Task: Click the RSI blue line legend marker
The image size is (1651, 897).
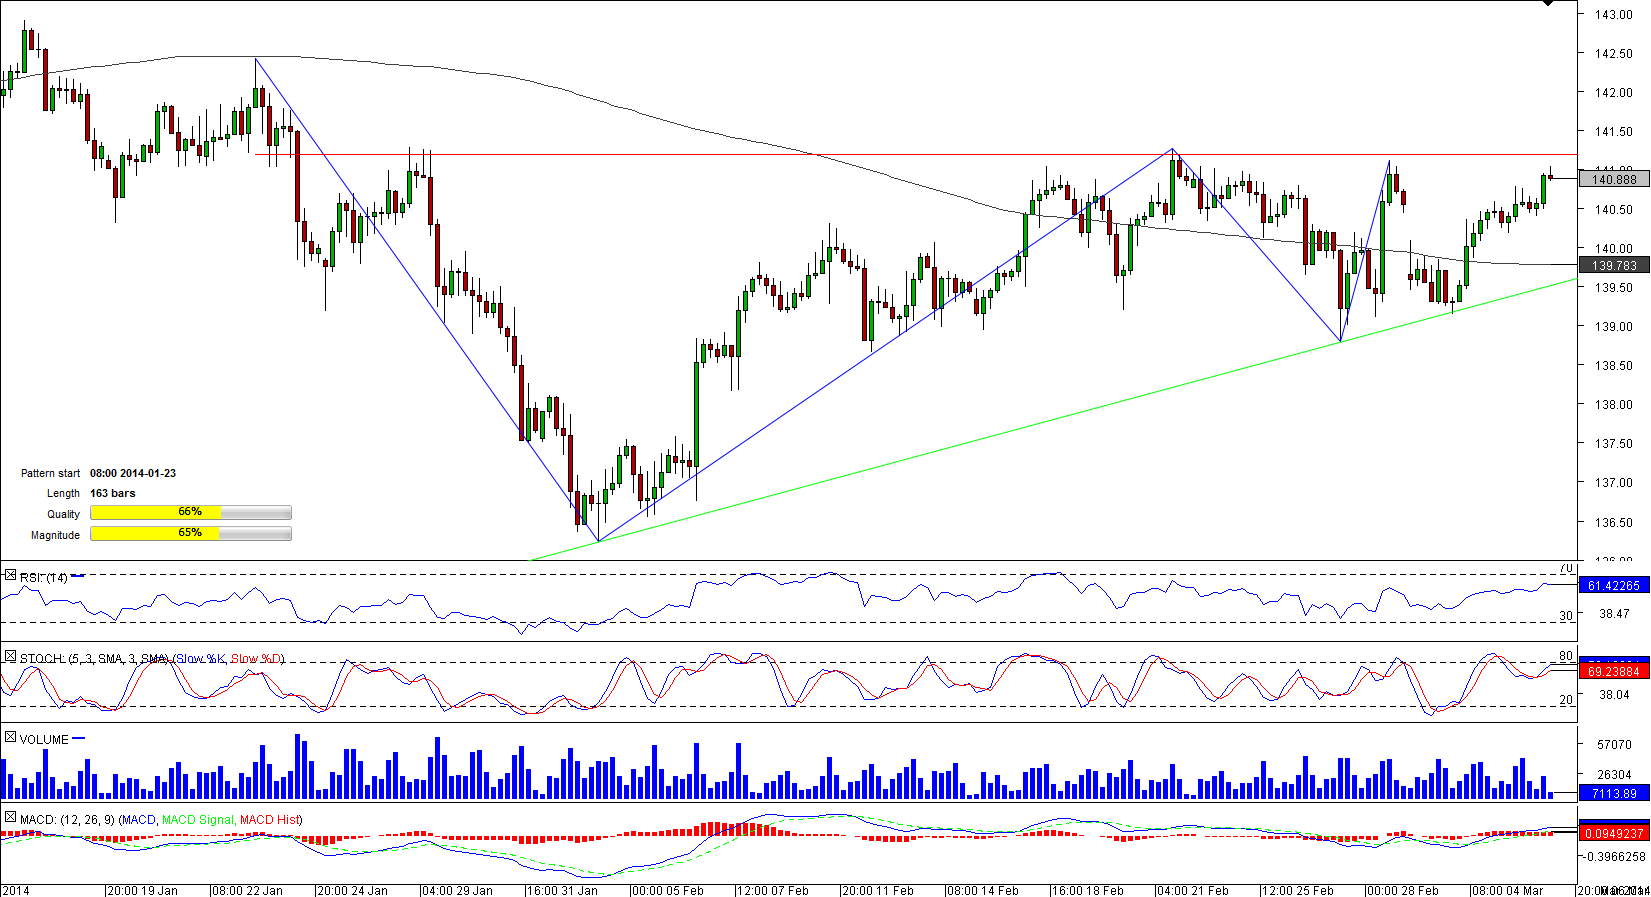Action: (78, 577)
